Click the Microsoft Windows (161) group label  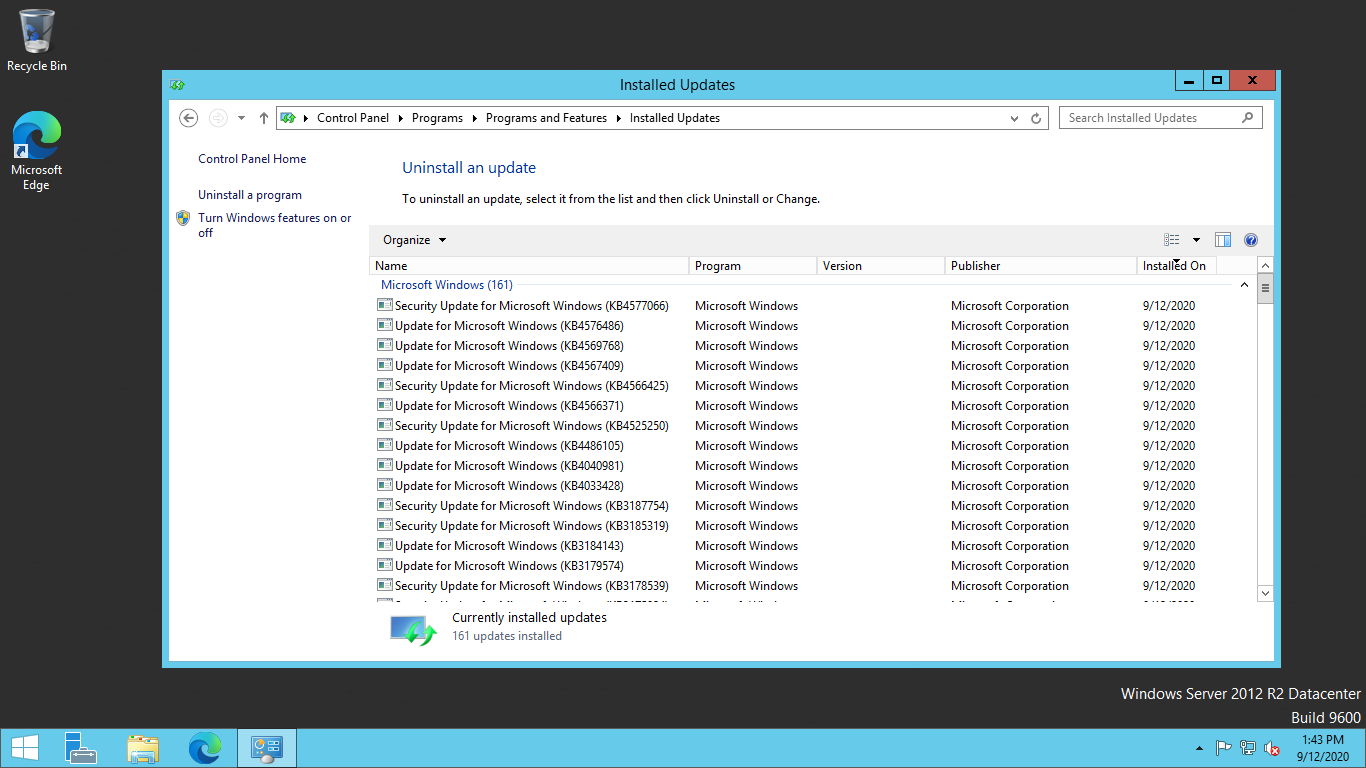pyautogui.click(x=447, y=285)
